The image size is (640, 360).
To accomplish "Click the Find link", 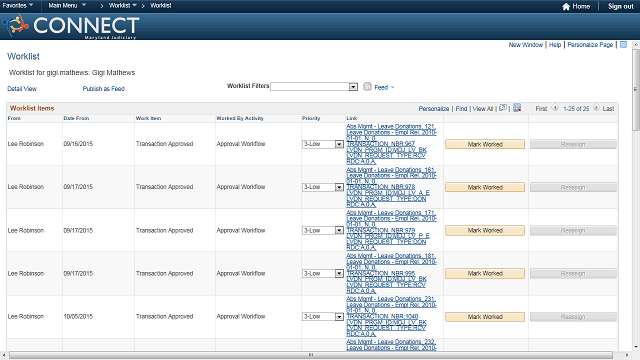I will pyautogui.click(x=461, y=109).
